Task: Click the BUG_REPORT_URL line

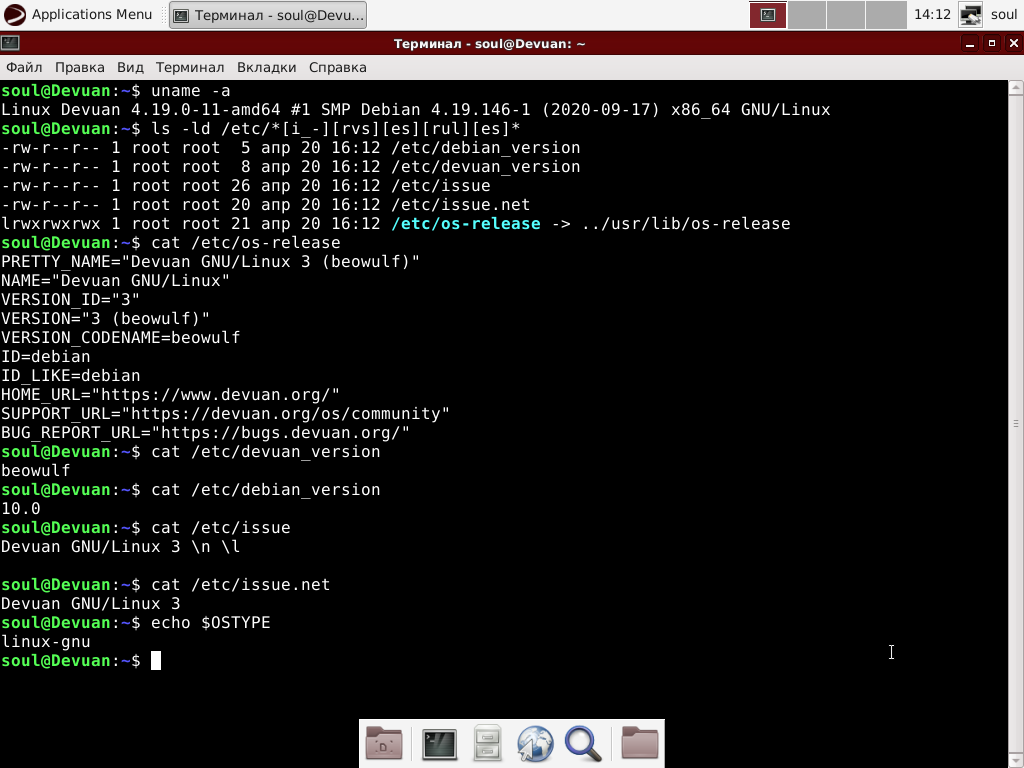Action: click(x=205, y=432)
